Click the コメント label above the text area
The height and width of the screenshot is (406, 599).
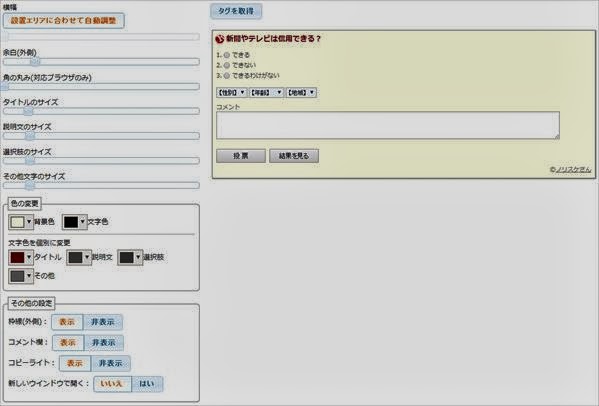click(228, 107)
